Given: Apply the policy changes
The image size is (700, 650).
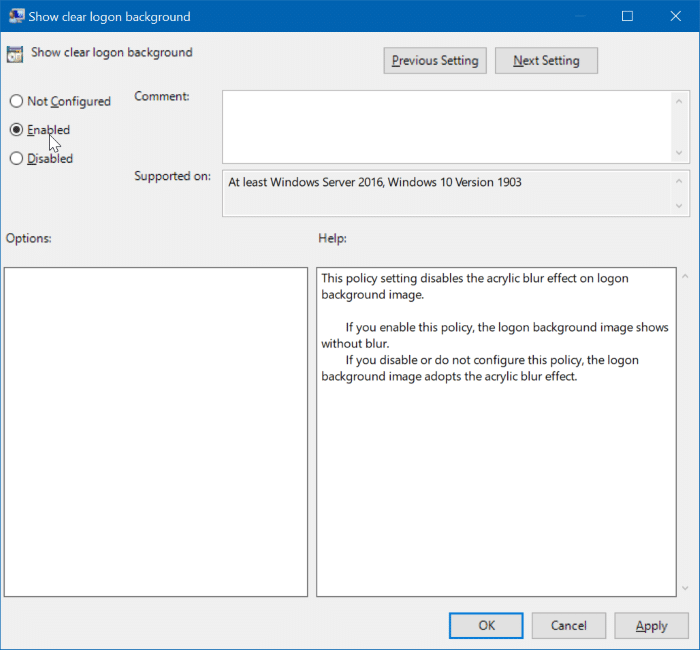Looking at the screenshot, I should (x=651, y=625).
